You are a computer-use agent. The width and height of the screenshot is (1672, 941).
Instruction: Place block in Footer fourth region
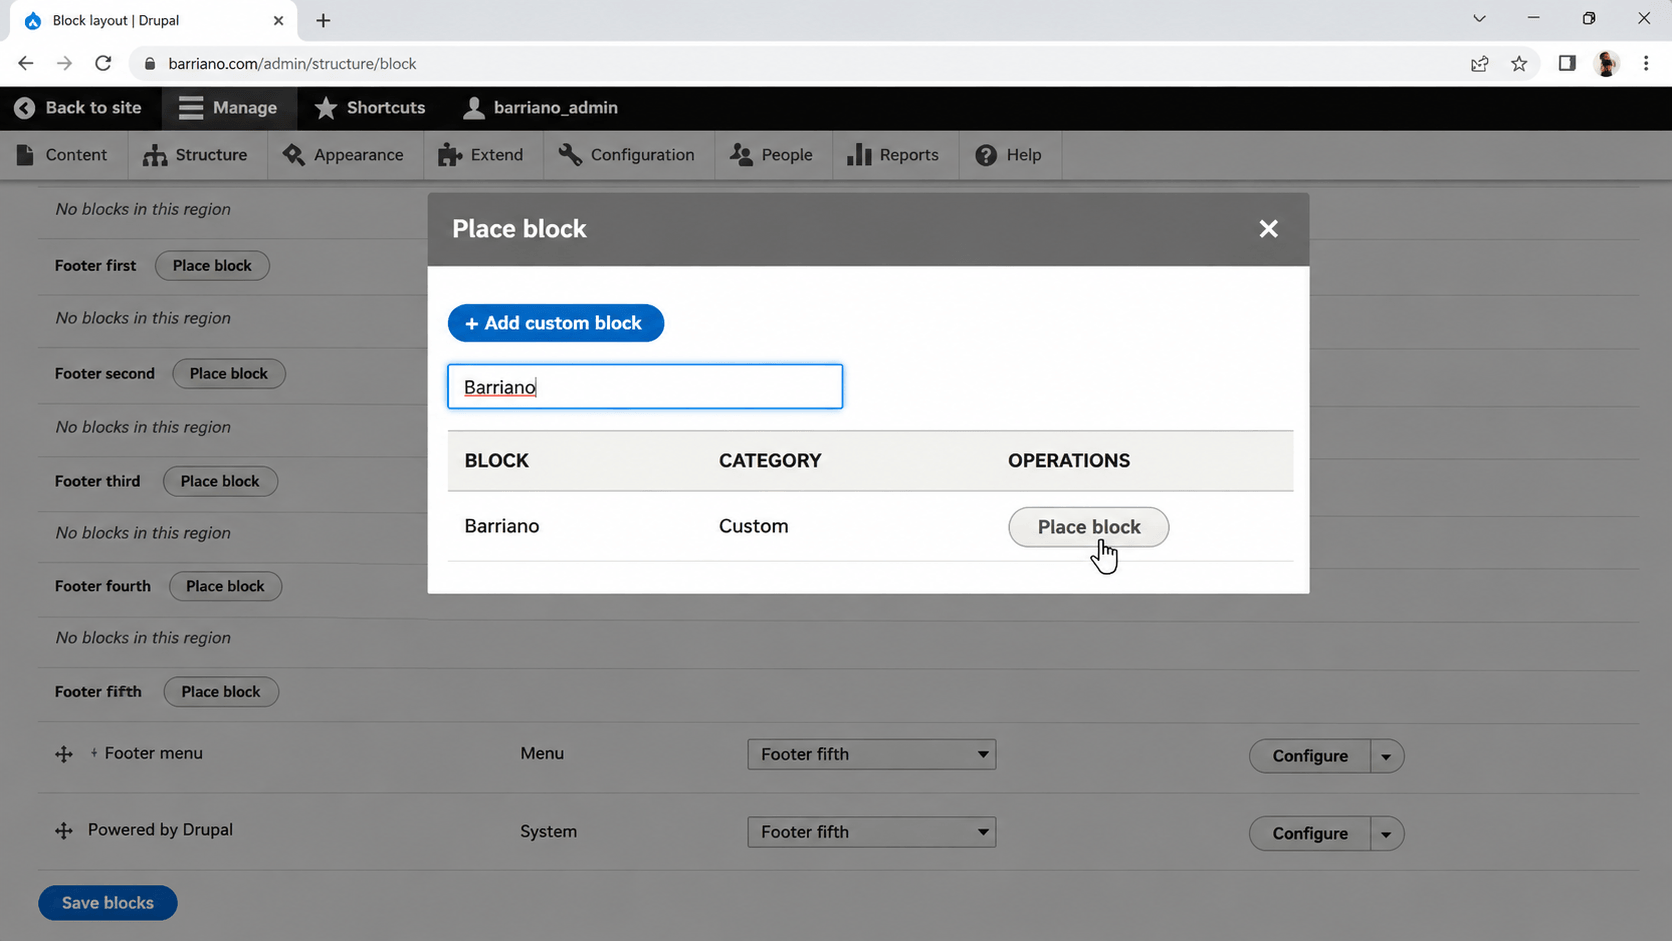pyautogui.click(x=225, y=586)
